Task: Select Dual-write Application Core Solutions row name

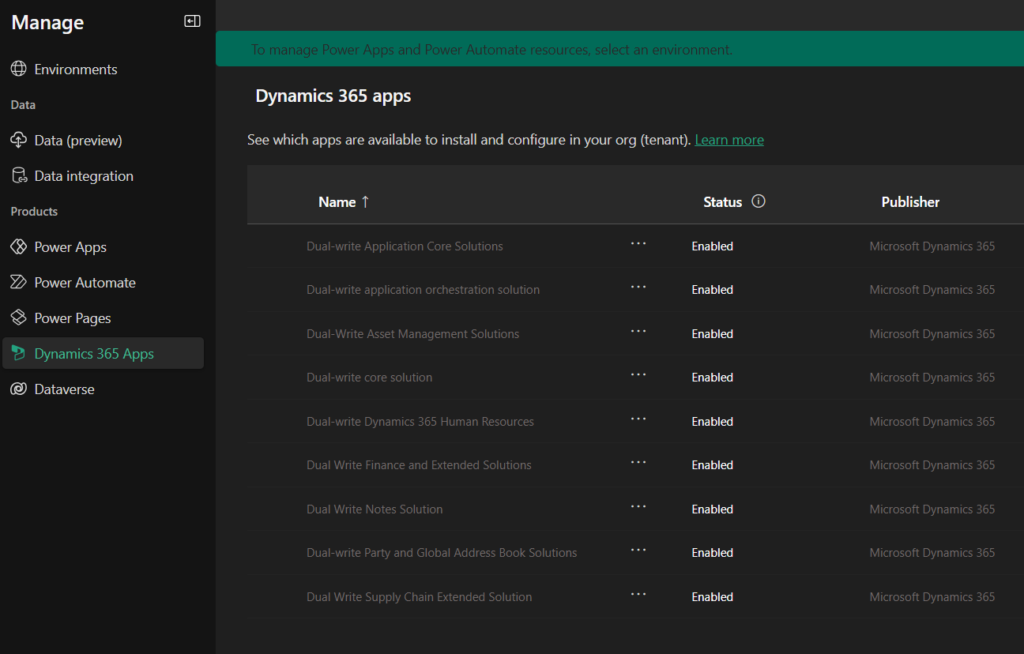Action: pyautogui.click(x=405, y=246)
